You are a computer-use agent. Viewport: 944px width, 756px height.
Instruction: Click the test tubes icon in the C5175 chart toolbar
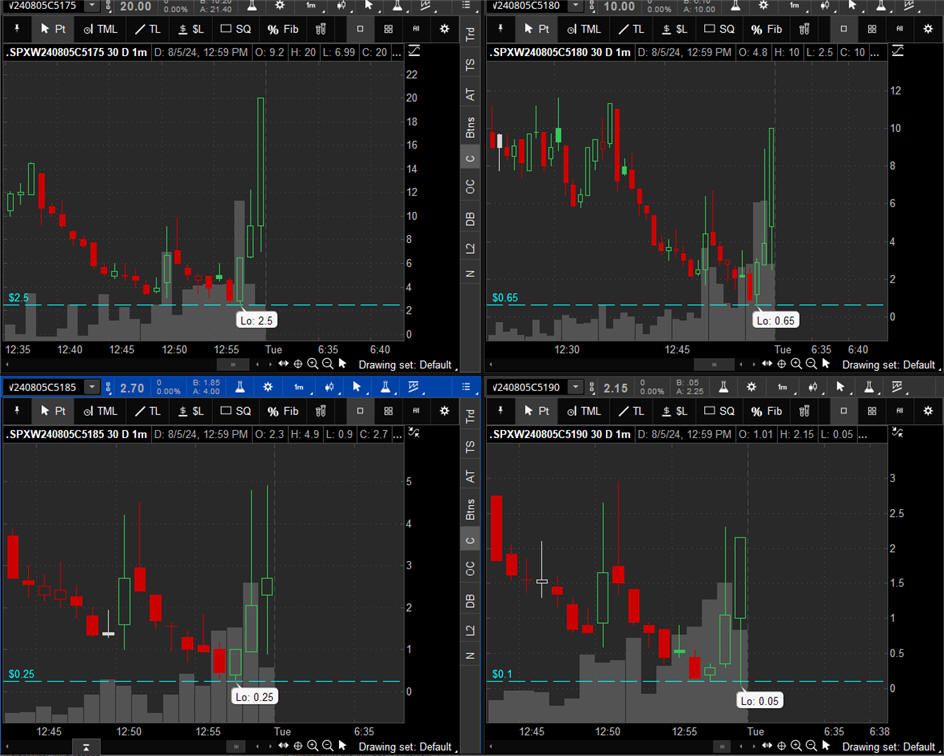(320, 29)
